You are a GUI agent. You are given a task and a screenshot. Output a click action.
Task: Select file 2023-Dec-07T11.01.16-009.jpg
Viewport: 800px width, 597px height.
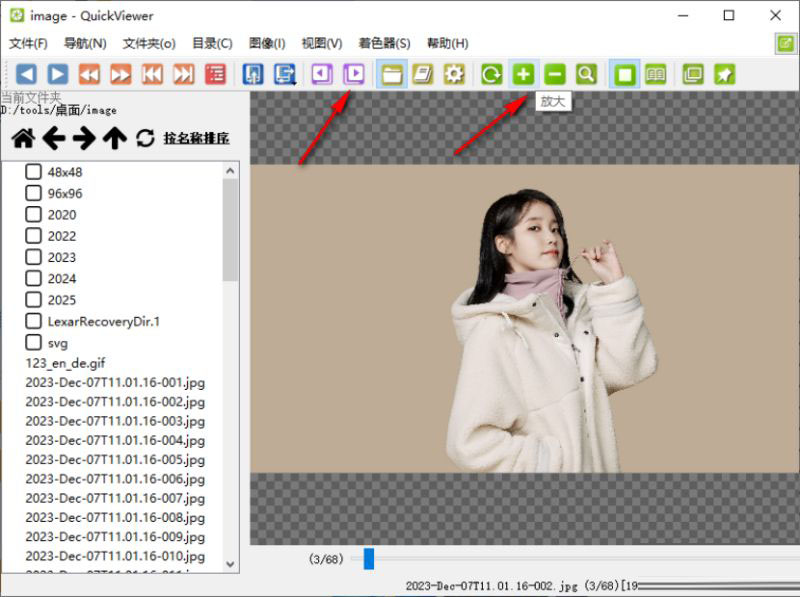coord(115,537)
